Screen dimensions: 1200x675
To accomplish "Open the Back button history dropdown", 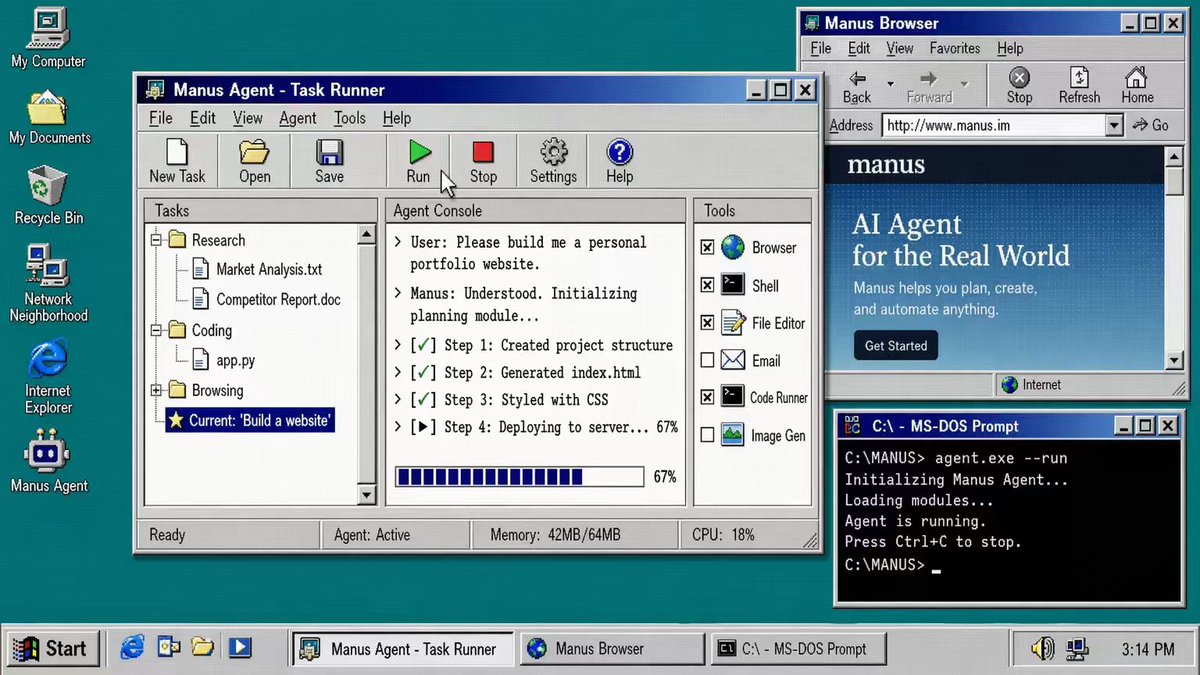I will point(890,82).
